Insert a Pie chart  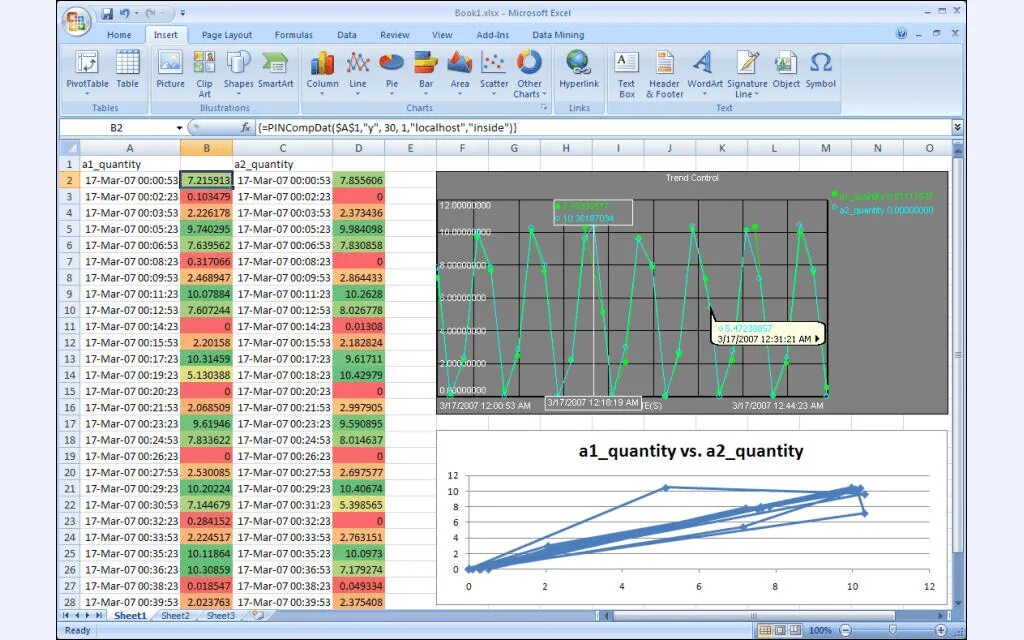point(392,73)
